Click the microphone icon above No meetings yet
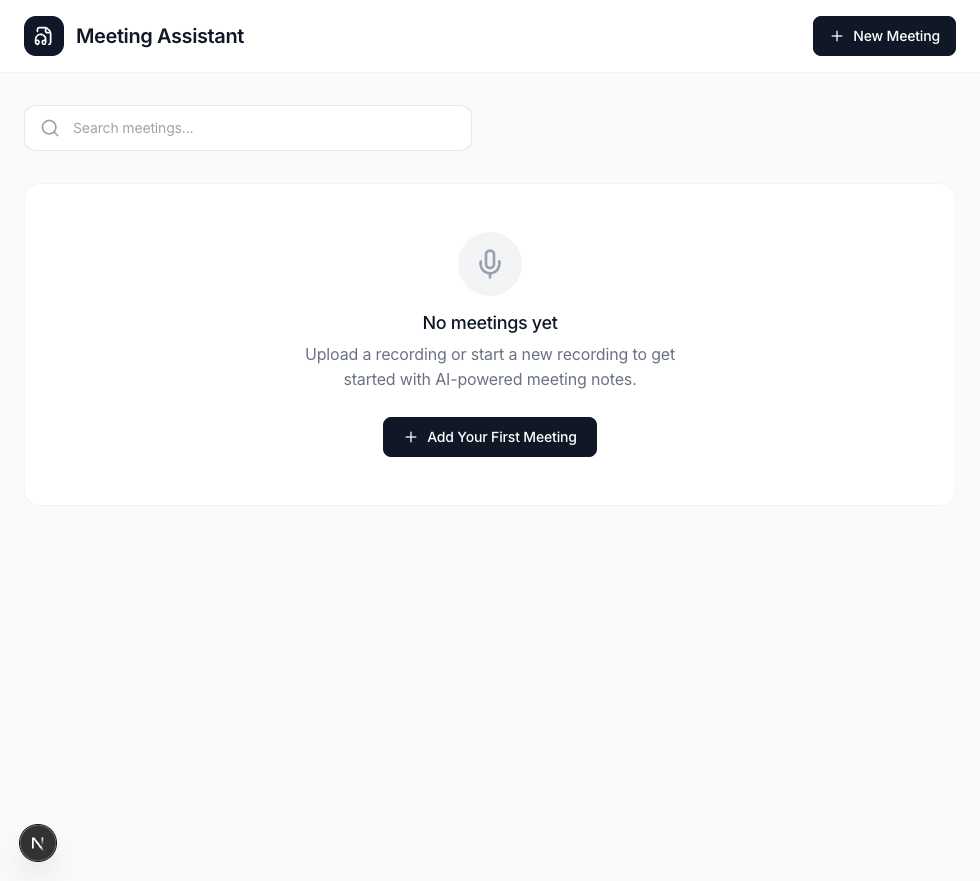 [490, 264]
